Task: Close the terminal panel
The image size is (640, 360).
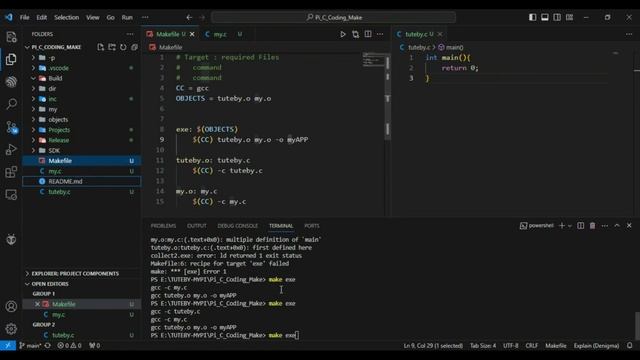Action: pos(629,226)
